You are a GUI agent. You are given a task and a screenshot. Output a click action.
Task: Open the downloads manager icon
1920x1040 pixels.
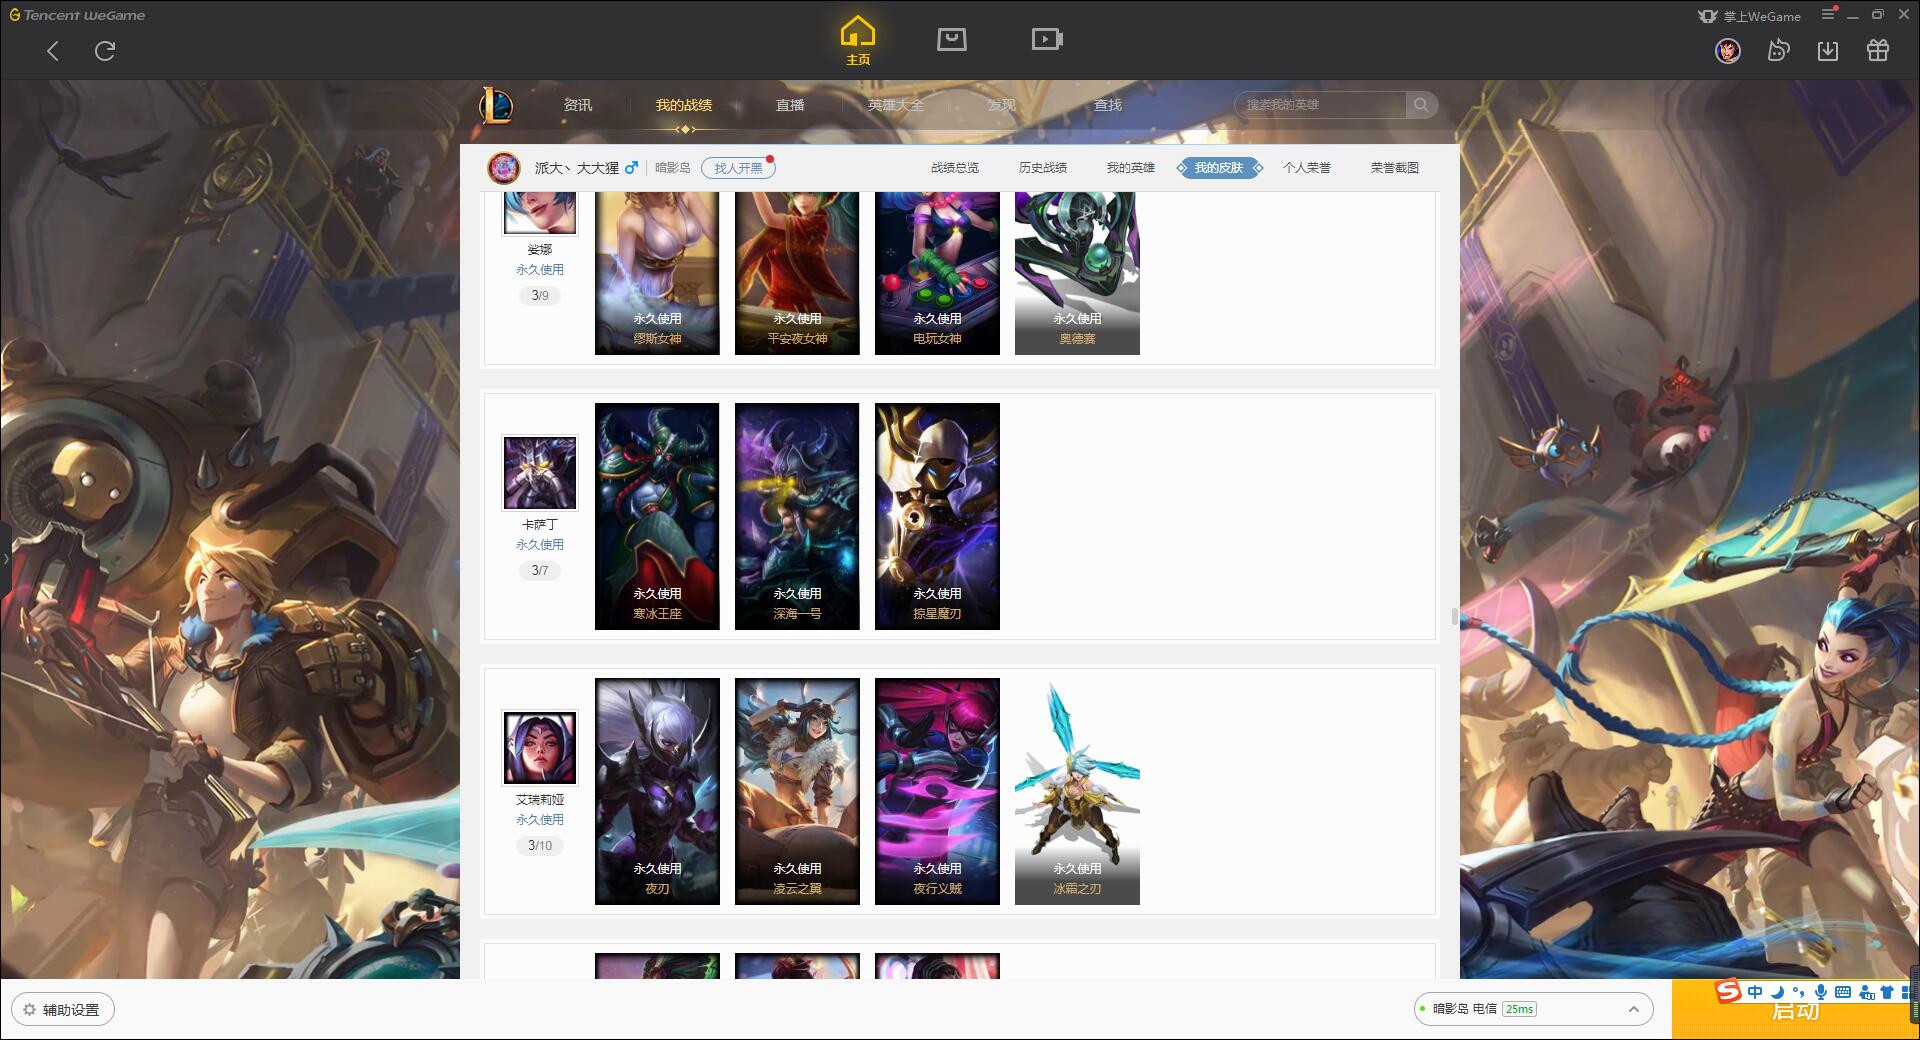point(1828,51)
